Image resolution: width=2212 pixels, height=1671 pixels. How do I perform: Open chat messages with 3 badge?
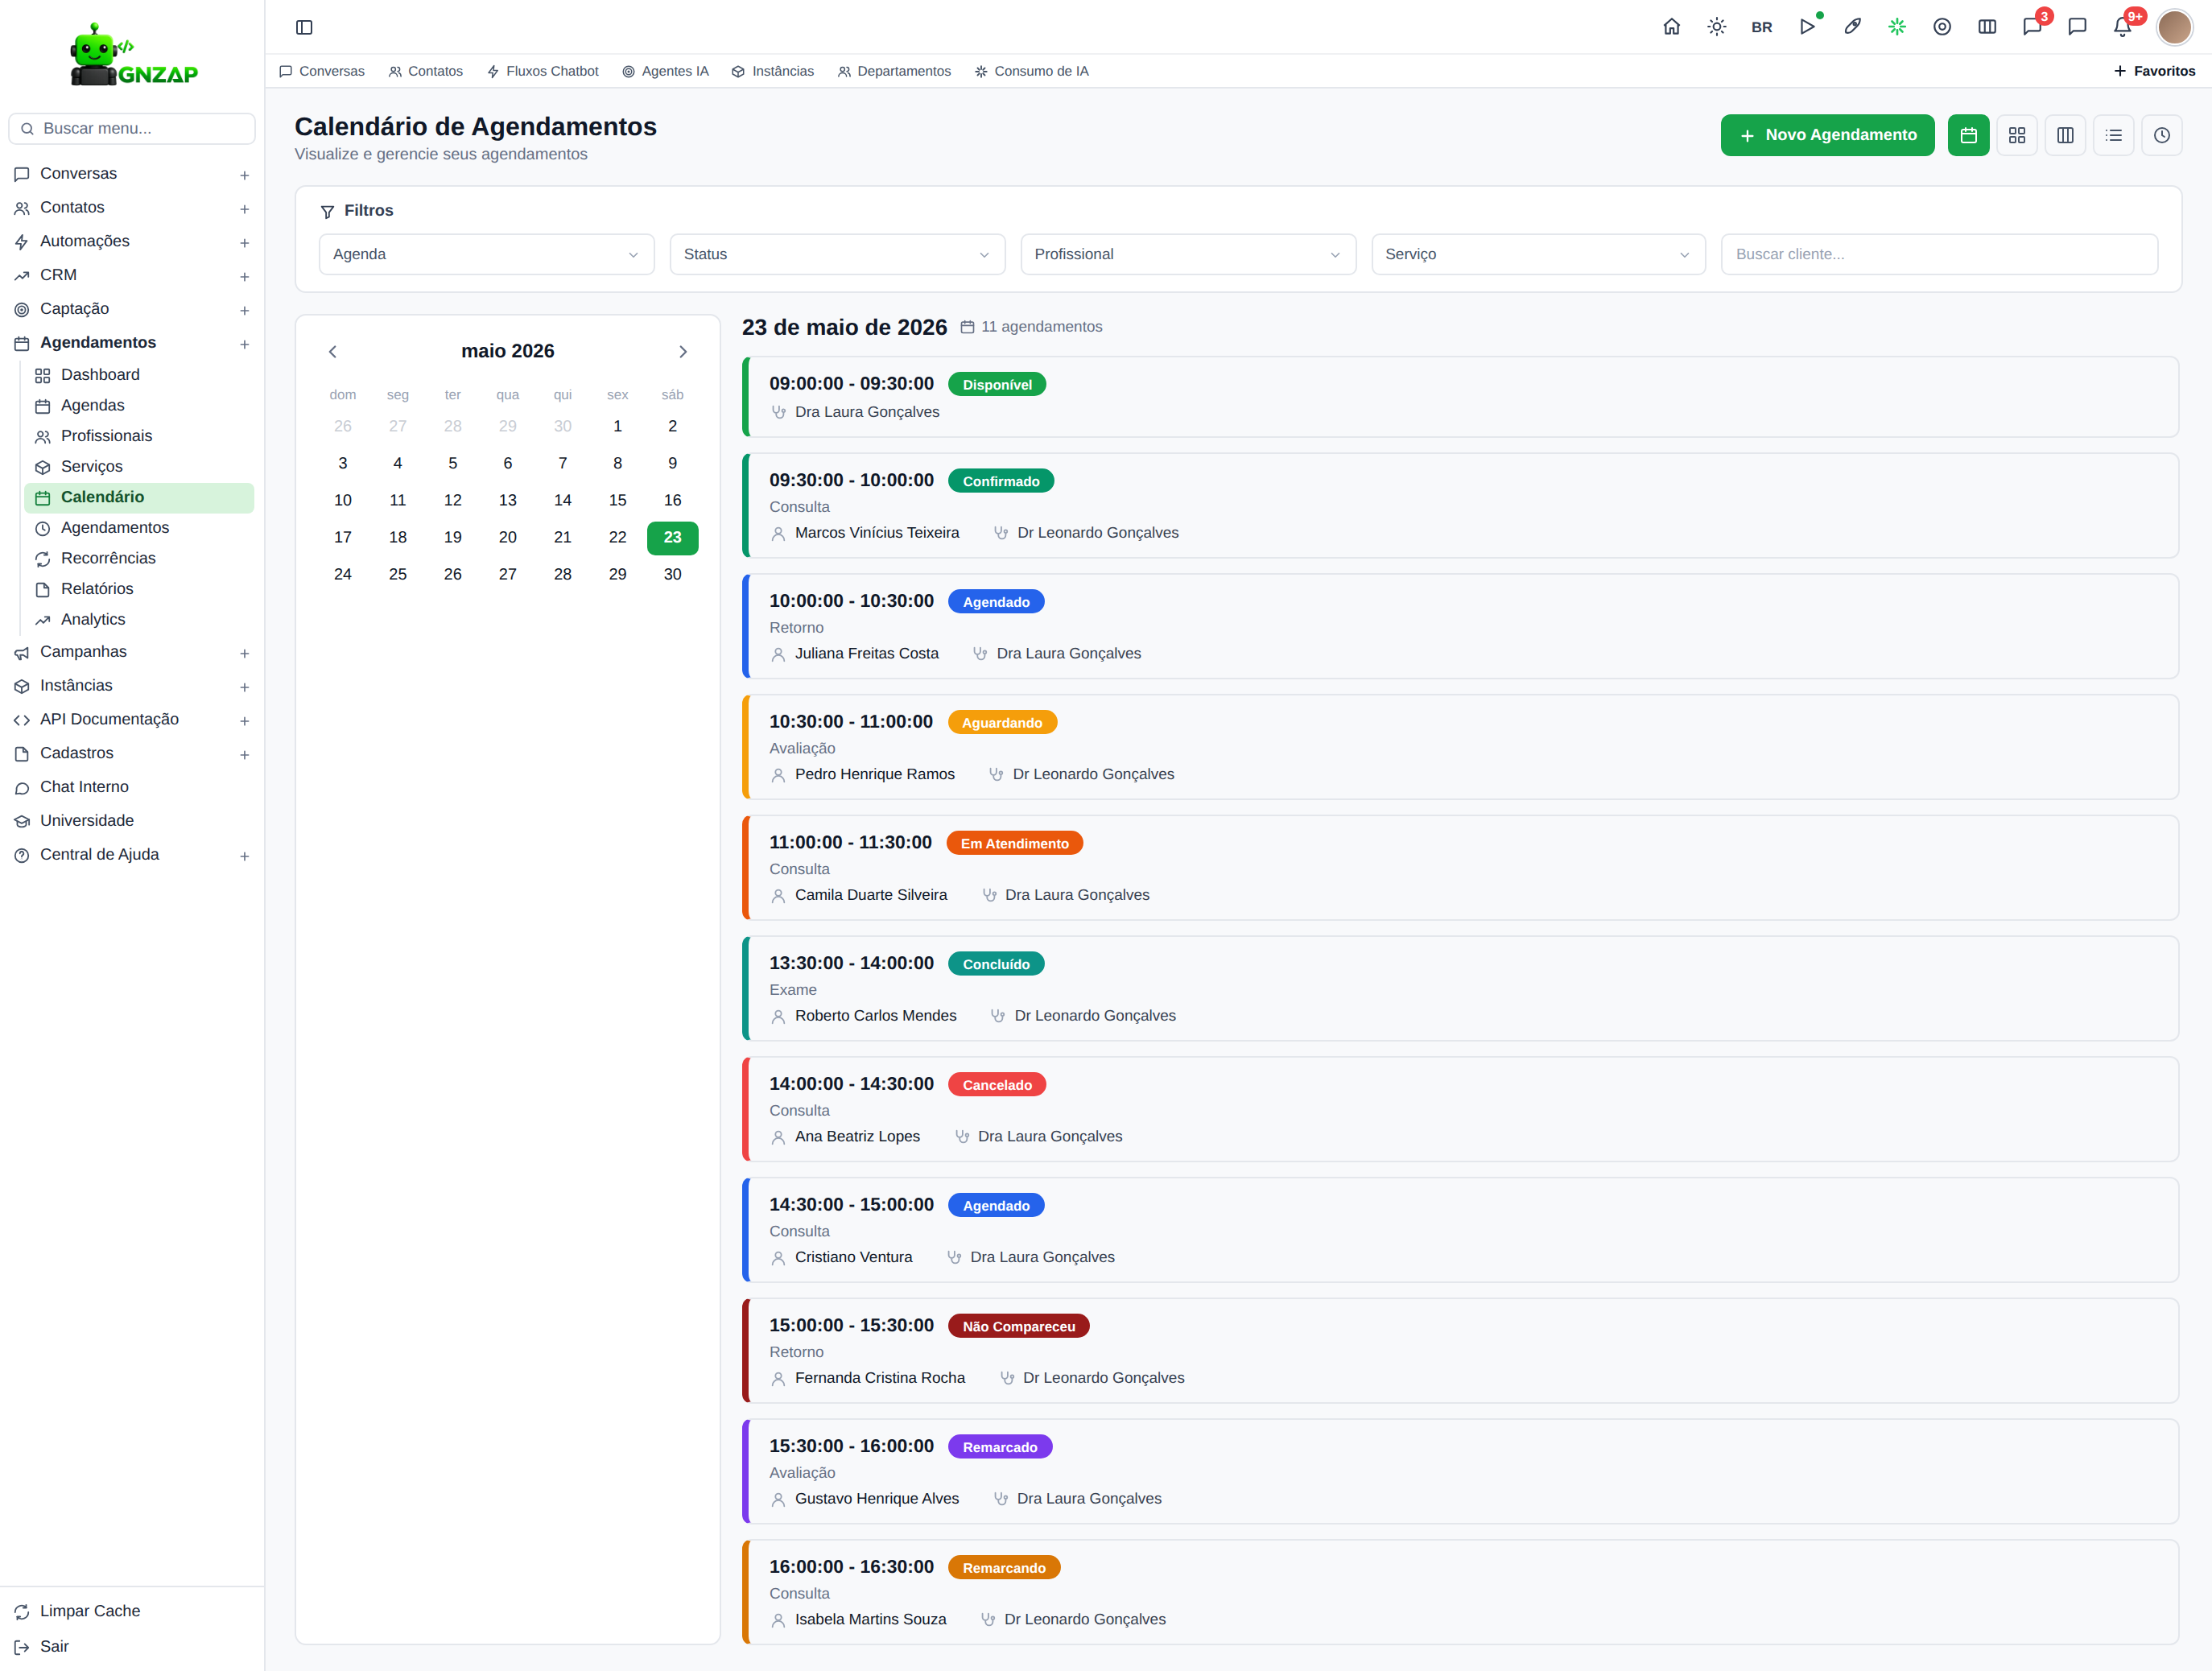click(x=2032, y=27)
